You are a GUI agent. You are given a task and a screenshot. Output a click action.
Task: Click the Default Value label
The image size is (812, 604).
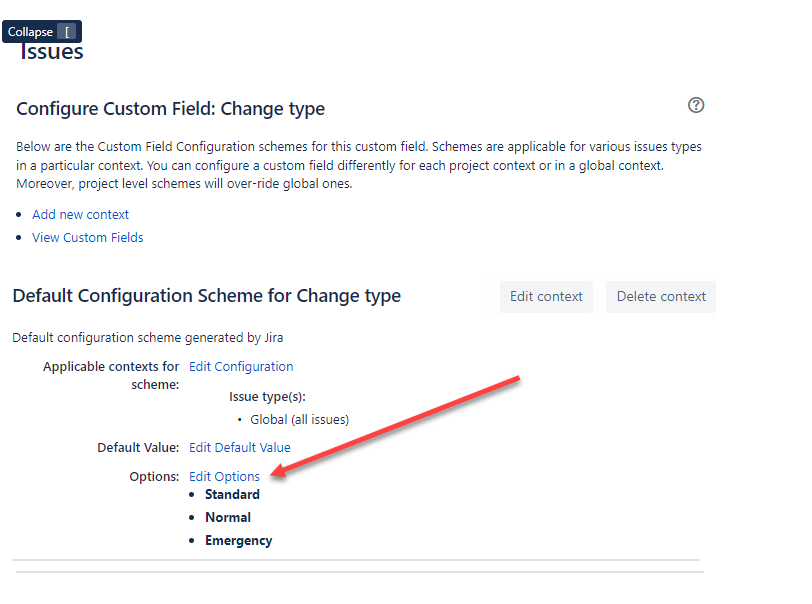click(139, 447)
